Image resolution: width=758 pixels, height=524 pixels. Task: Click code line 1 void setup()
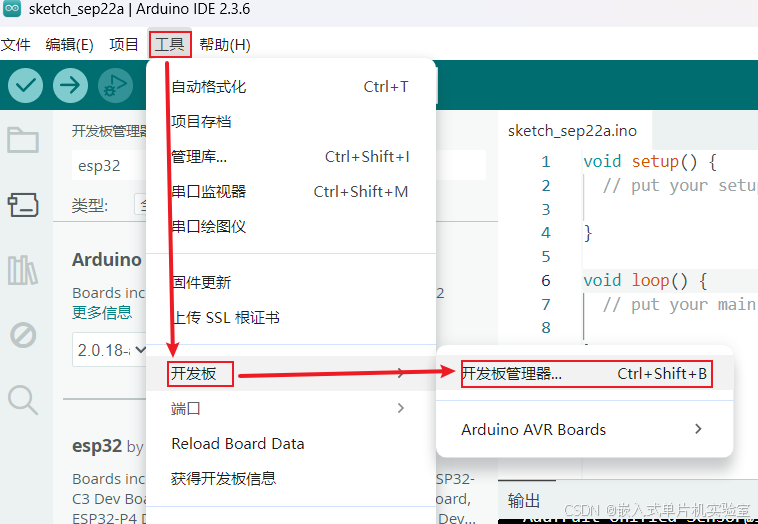point(650,161)
